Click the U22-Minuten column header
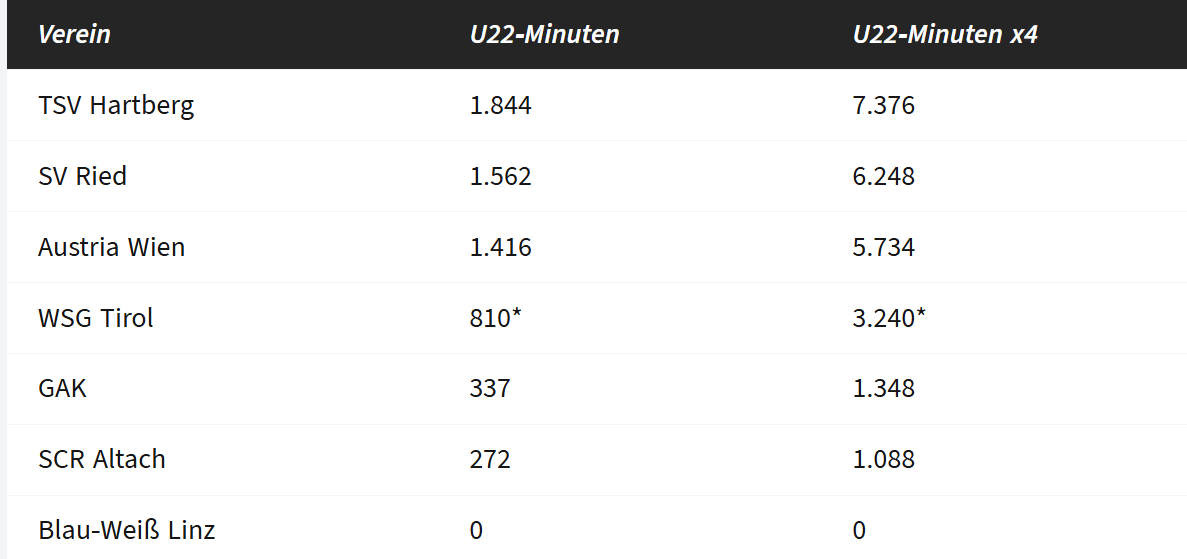Screen dimensions: 1187x559 [x=544, y=35]
